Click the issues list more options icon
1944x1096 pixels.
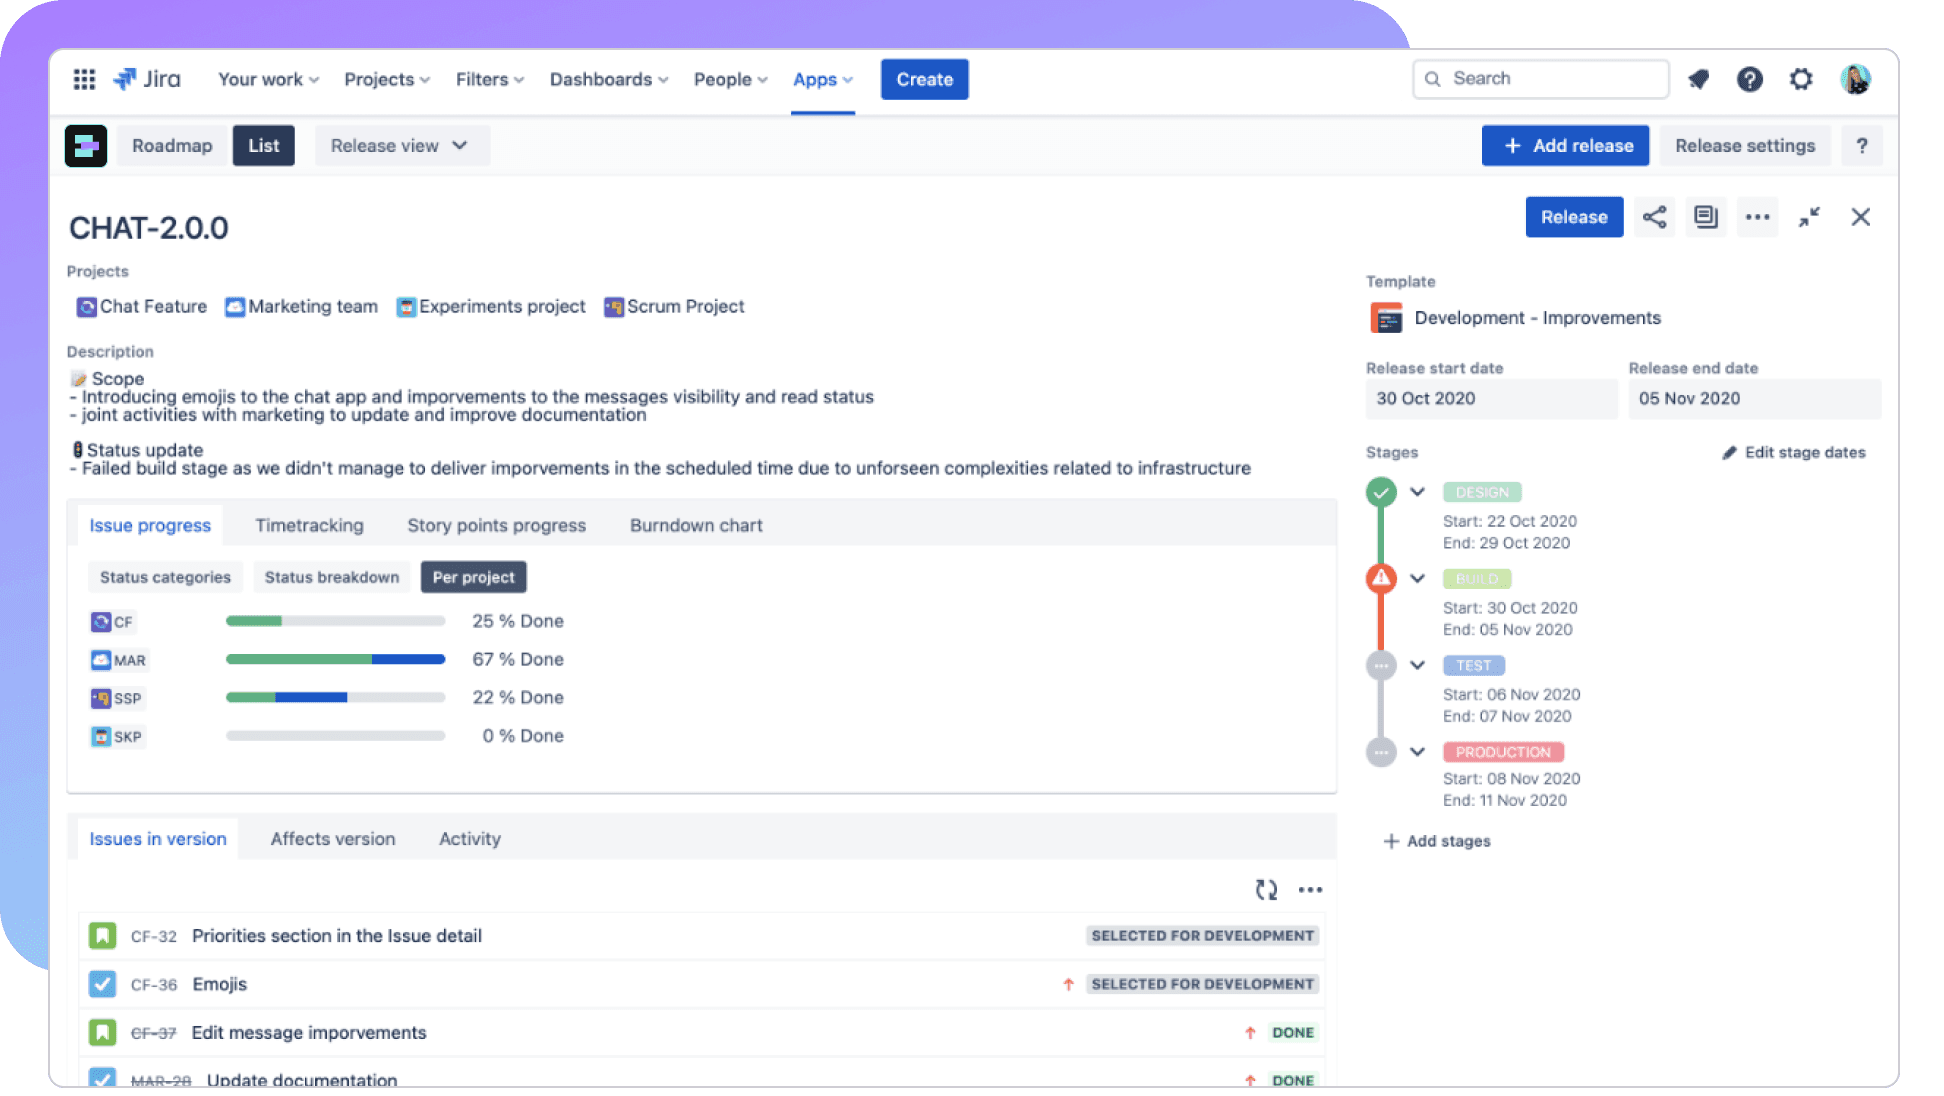click(x=1308, y=890)
